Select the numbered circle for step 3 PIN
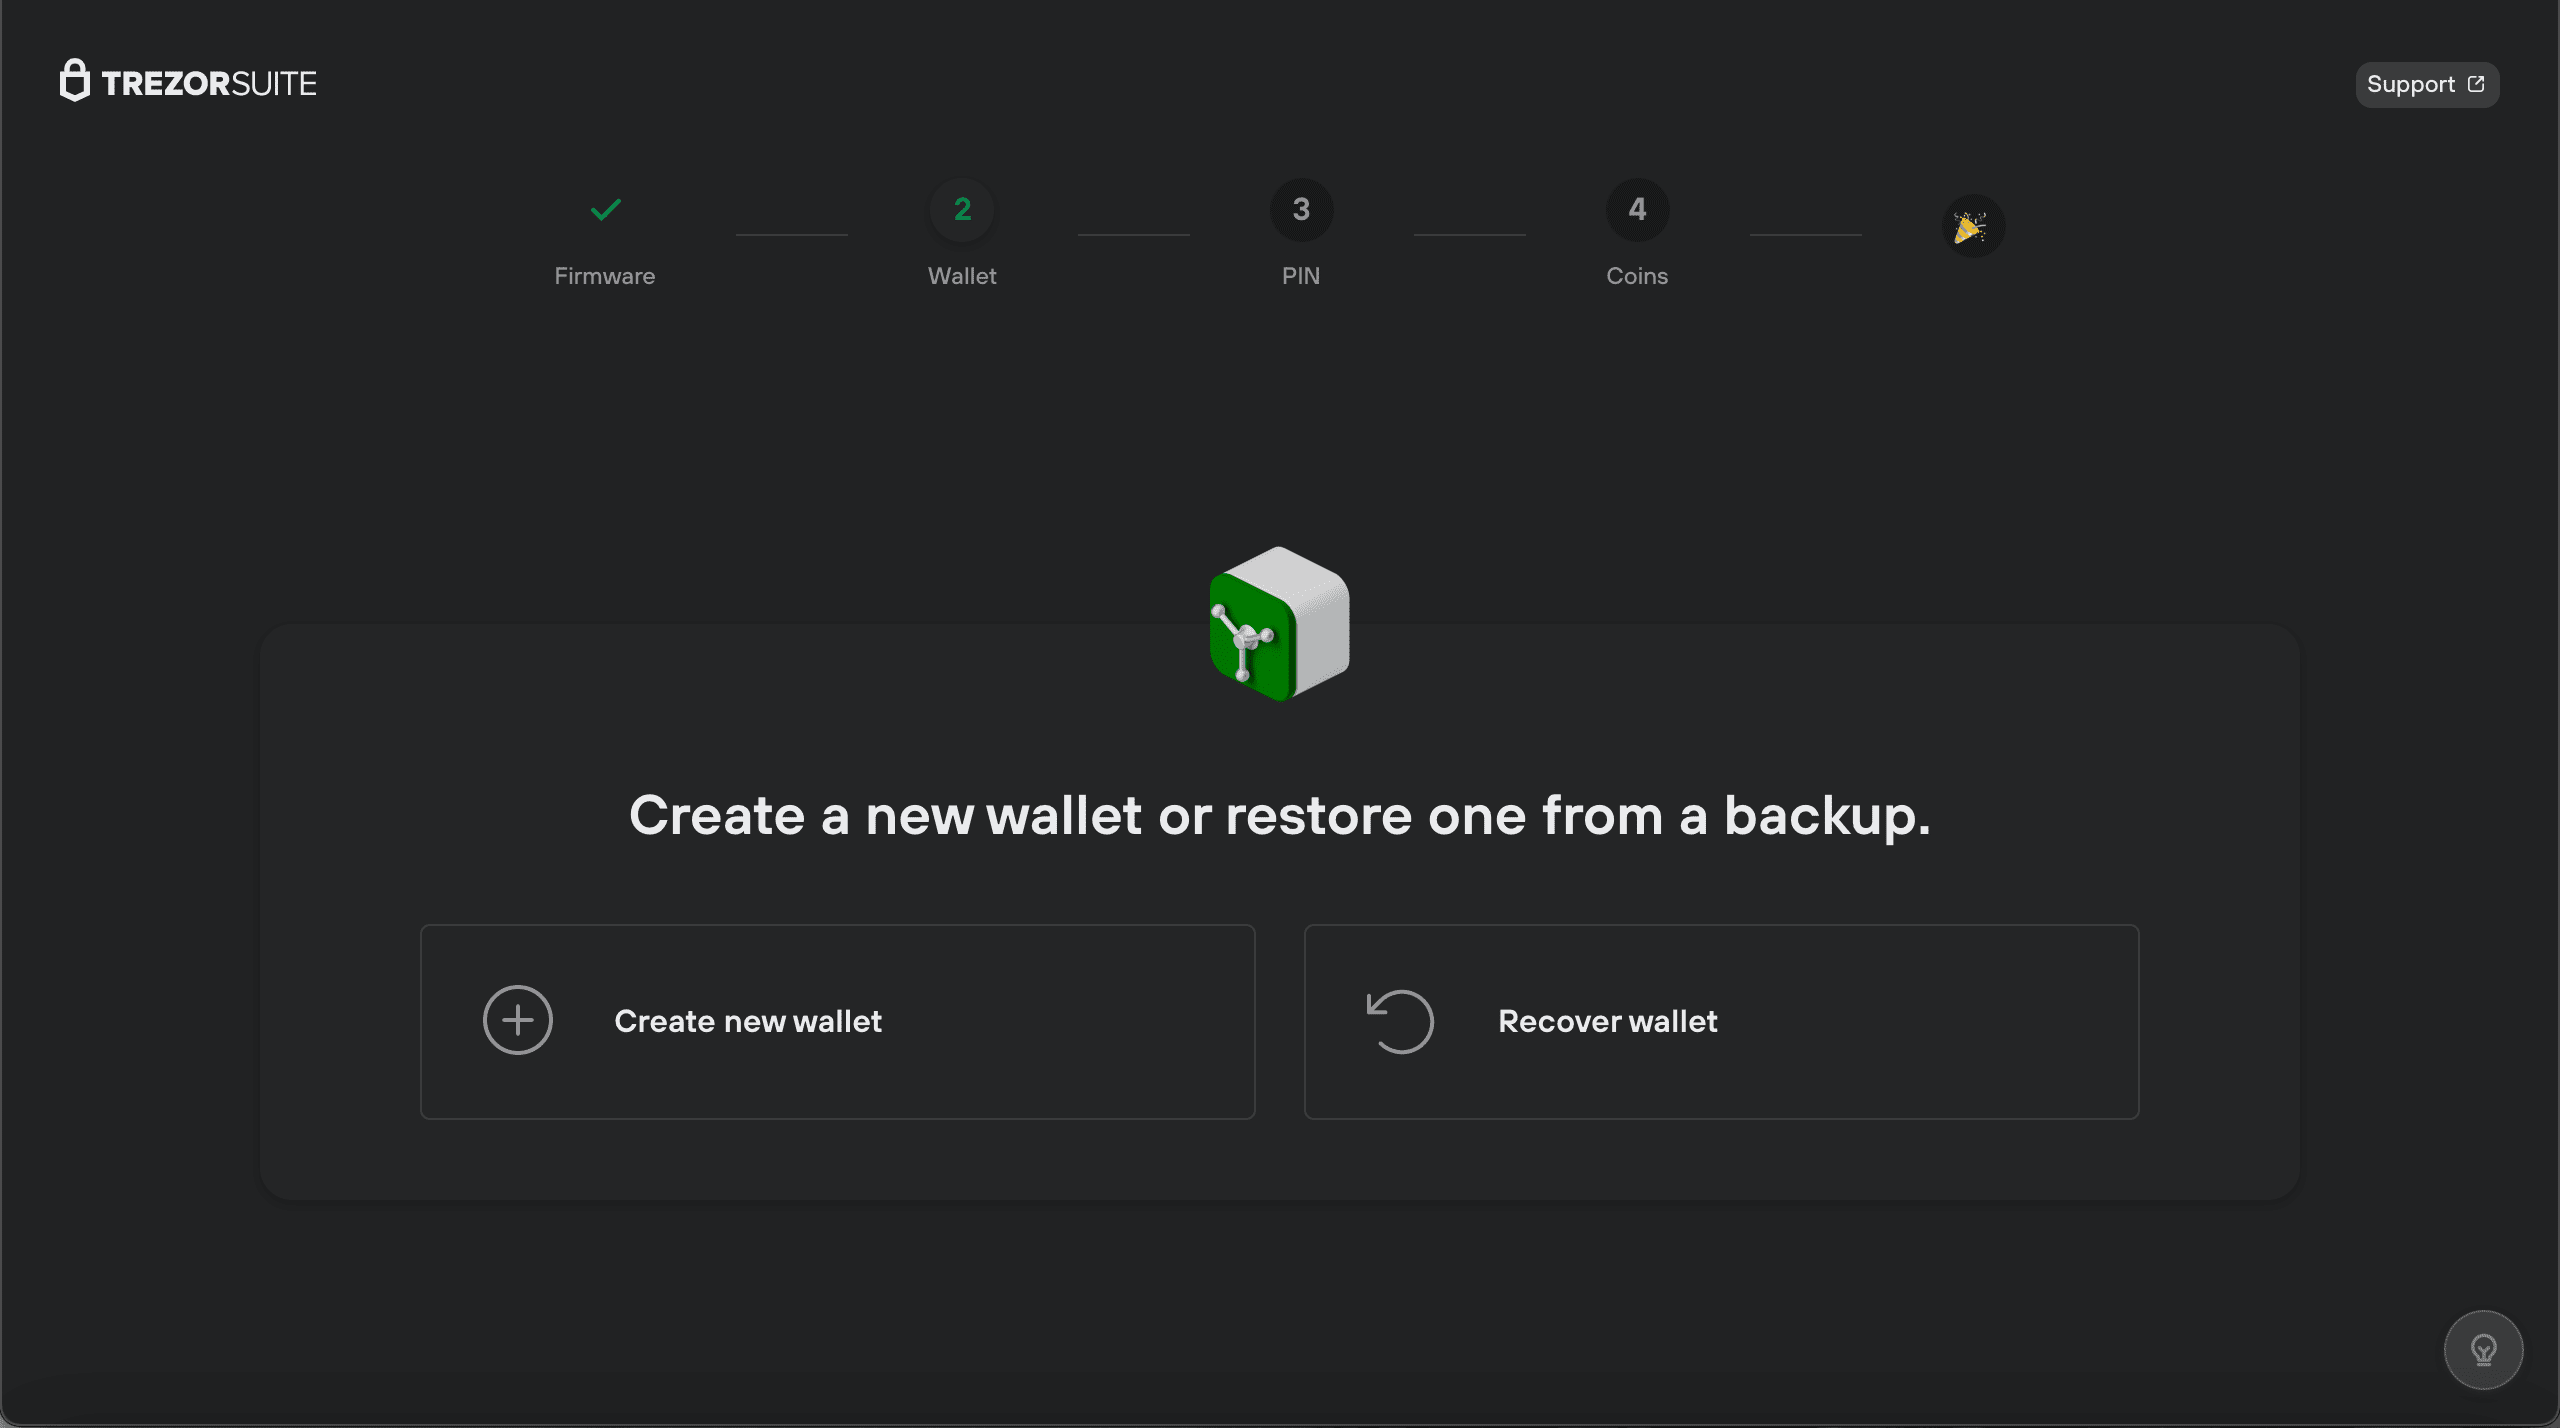 coord(1300,210)
